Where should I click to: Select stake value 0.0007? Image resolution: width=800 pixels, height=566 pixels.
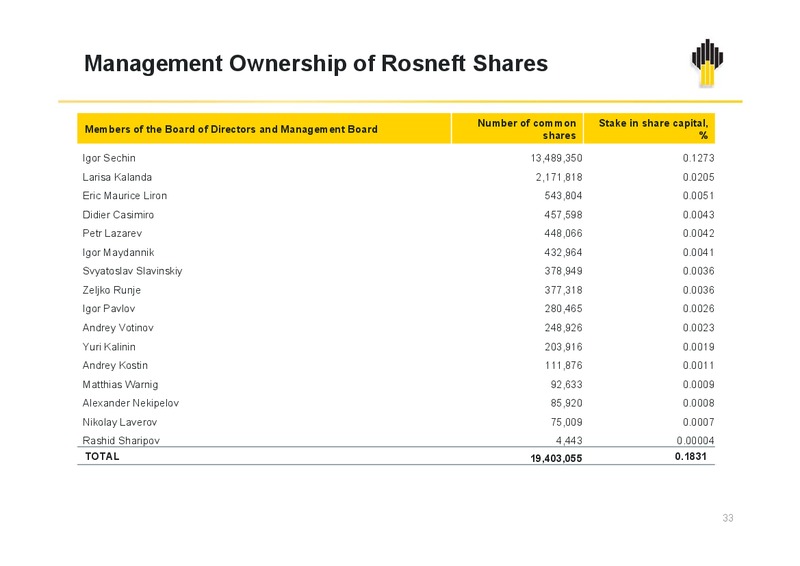pos(698,422)
